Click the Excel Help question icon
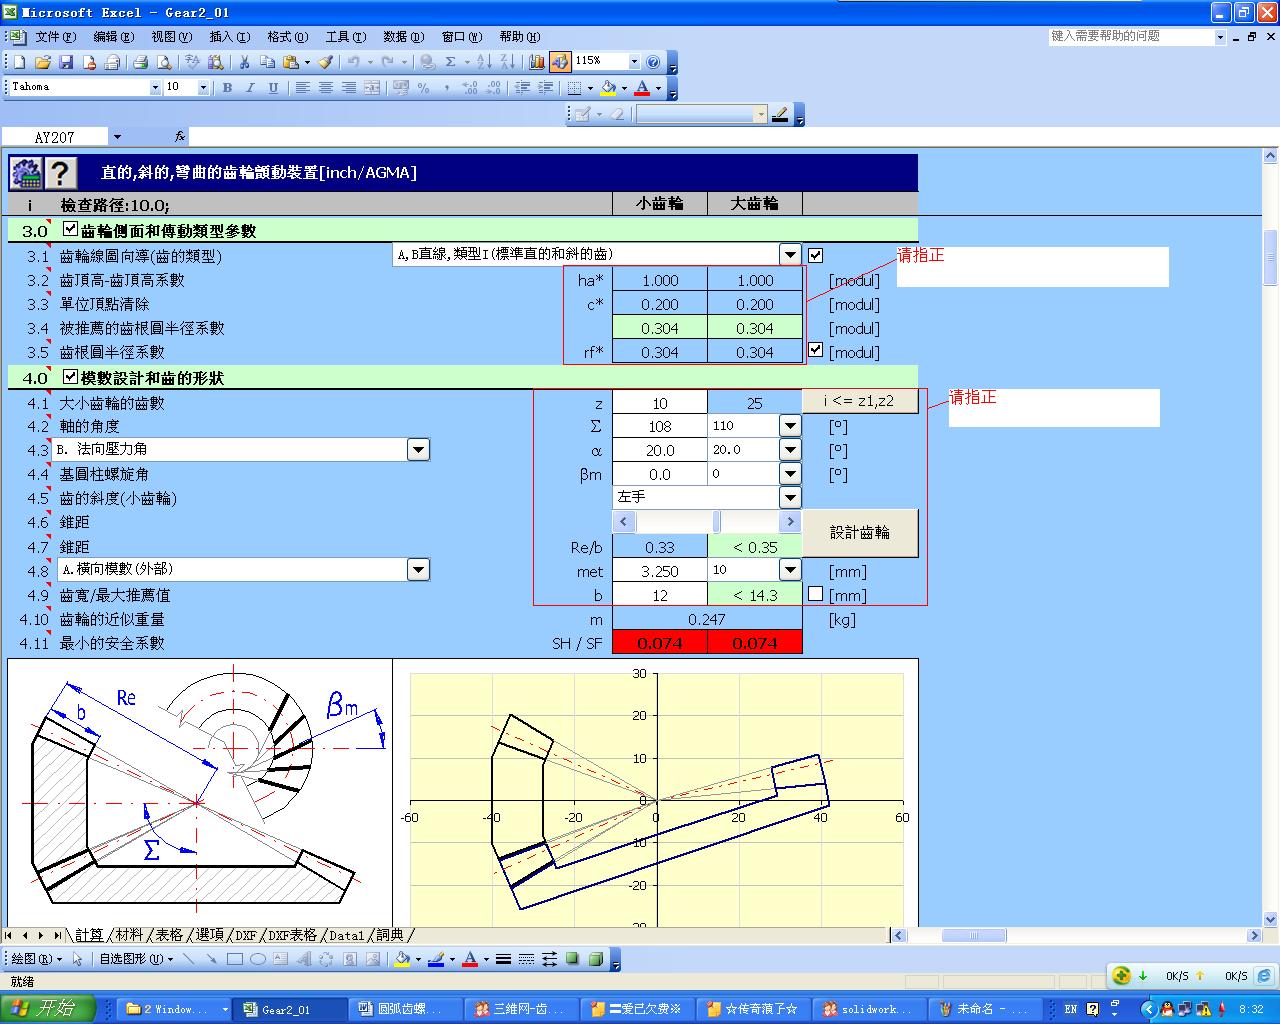 pos(653,62)
